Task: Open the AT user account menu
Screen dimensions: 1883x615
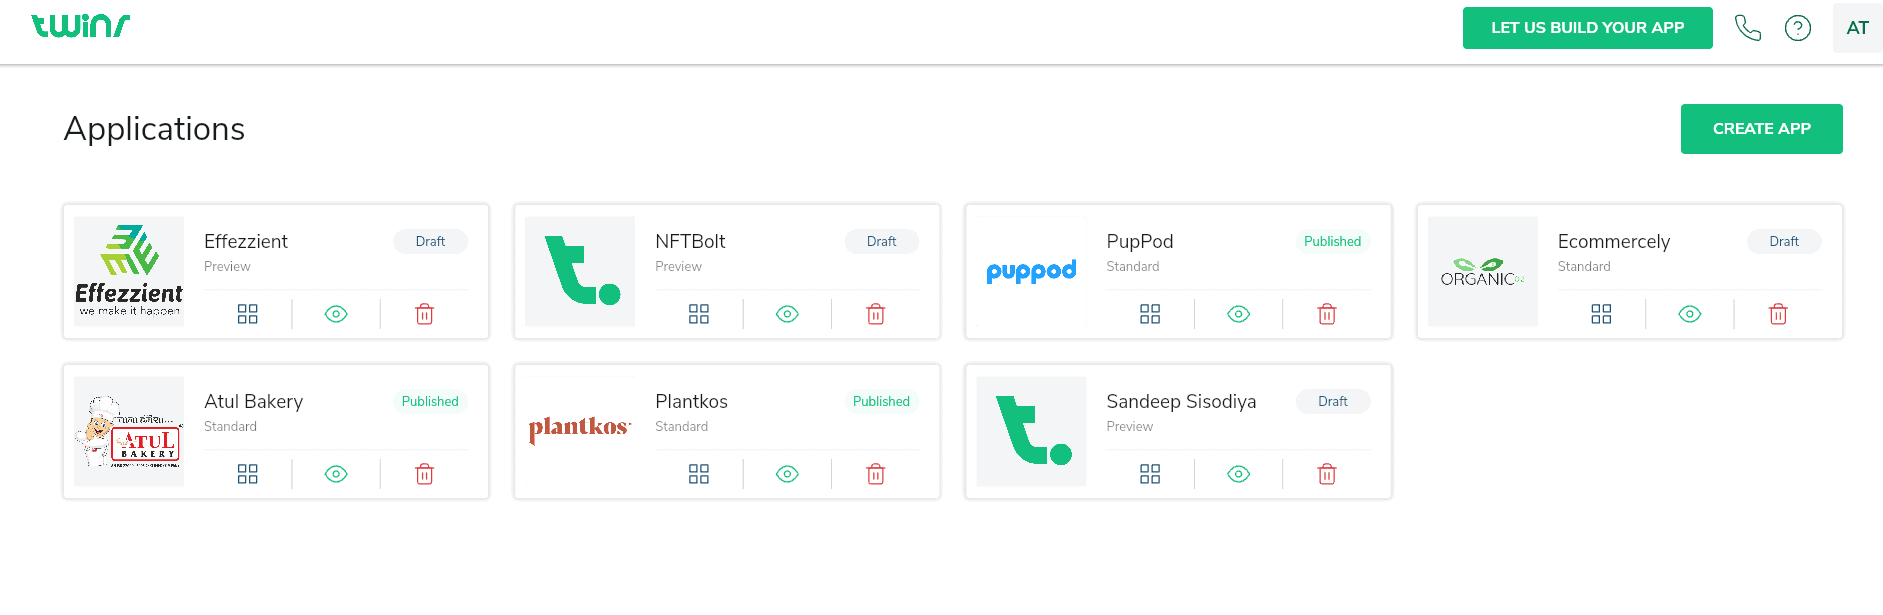Action: [1857, 28]
